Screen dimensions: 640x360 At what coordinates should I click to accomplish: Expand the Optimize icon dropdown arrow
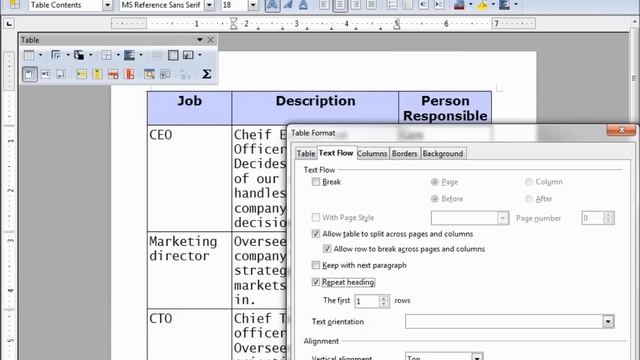tap(200, 55)
